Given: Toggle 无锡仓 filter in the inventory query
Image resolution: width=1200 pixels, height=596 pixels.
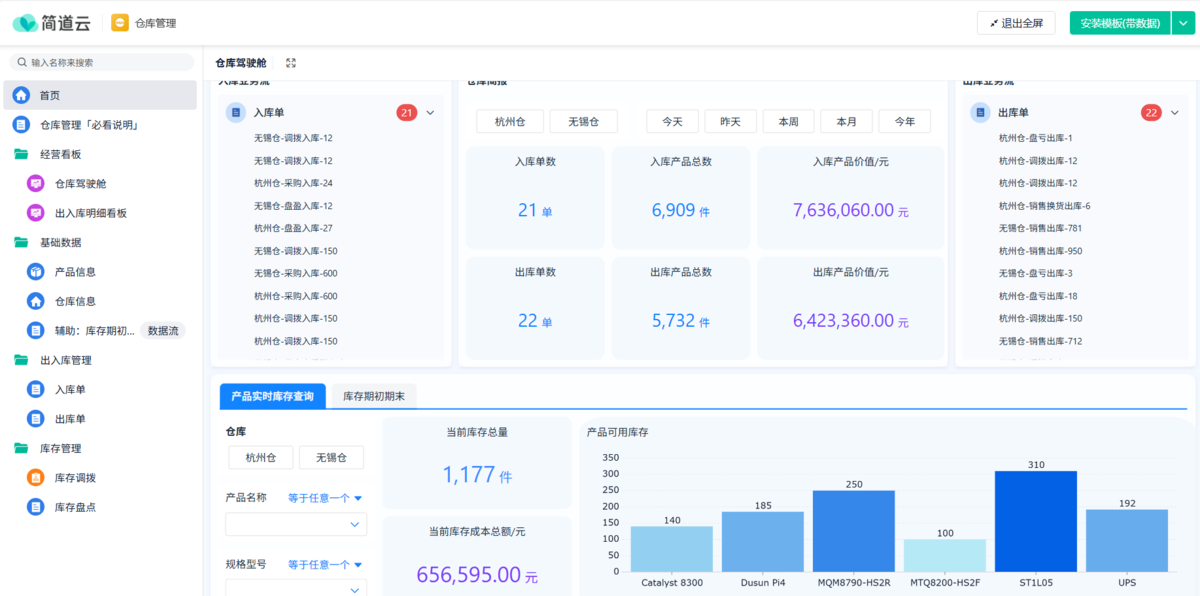Looking at the screenshot, I should coord(331,458).
